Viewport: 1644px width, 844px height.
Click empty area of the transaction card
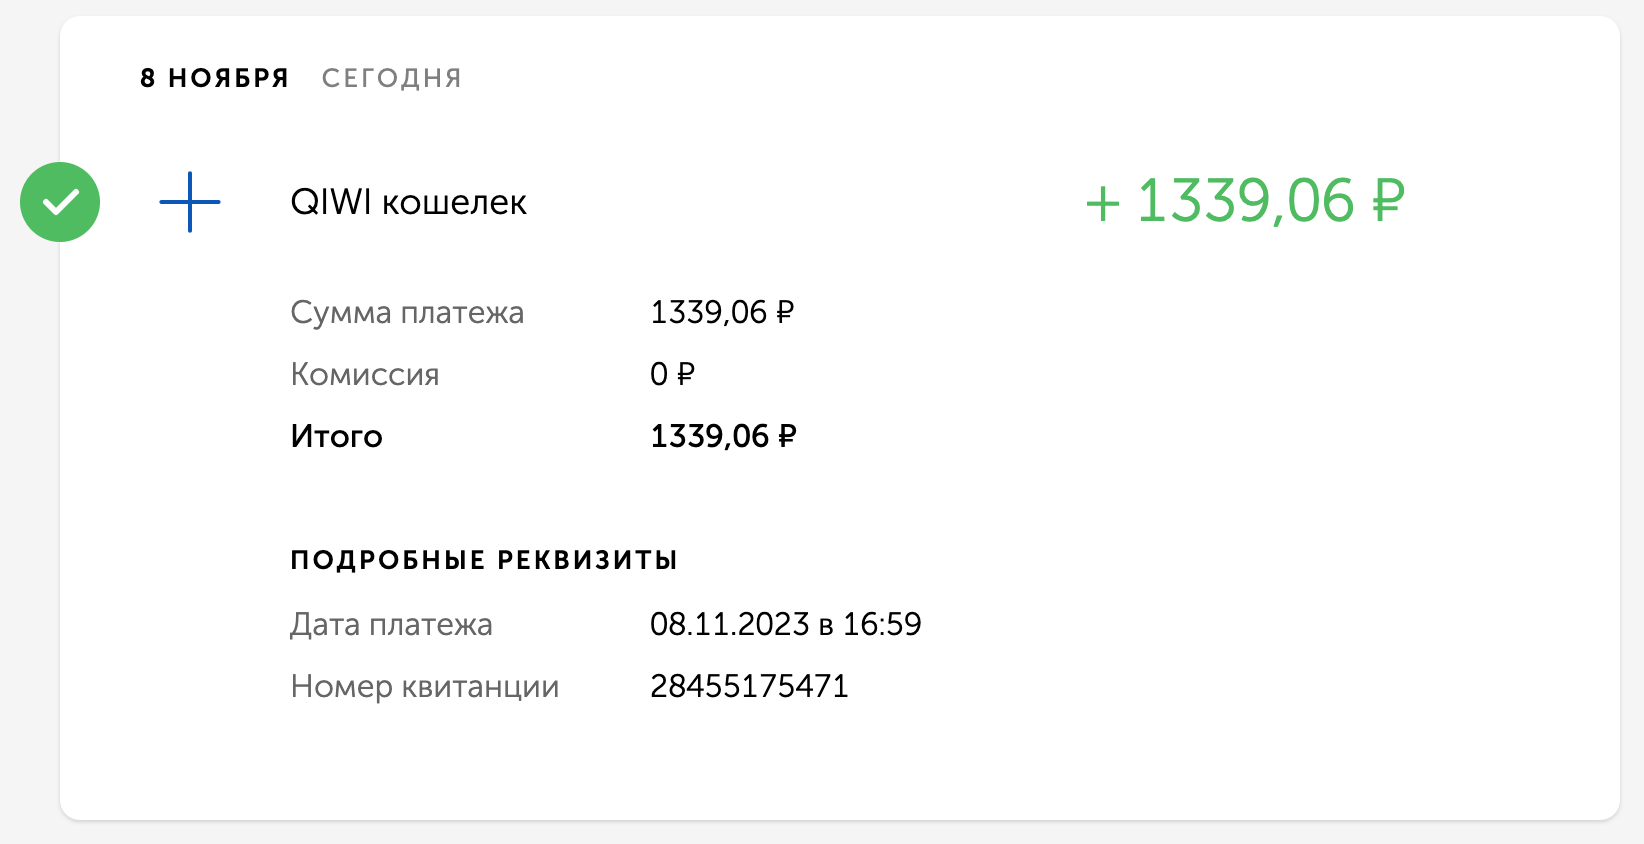(x=1200, y=500)
